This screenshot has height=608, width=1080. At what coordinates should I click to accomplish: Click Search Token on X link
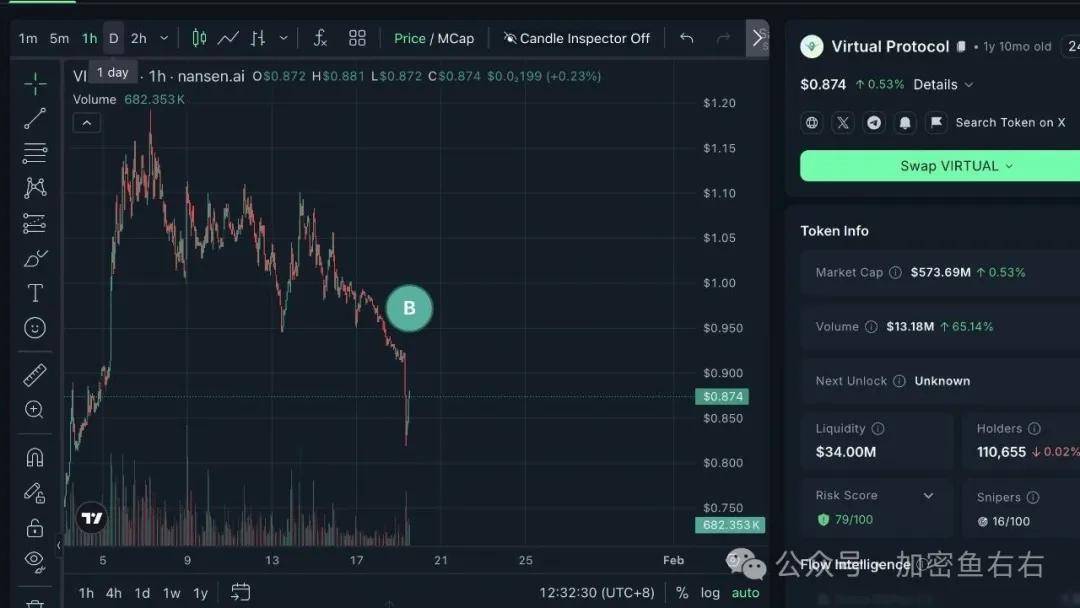click(1009, 122)
